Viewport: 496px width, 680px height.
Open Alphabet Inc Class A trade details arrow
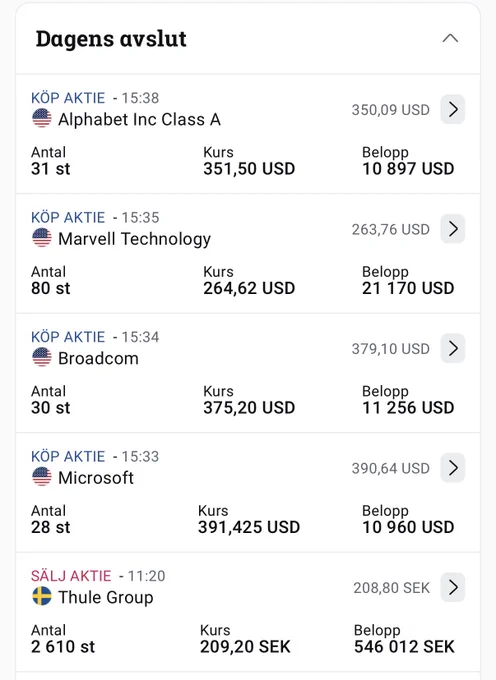(453, 109)
